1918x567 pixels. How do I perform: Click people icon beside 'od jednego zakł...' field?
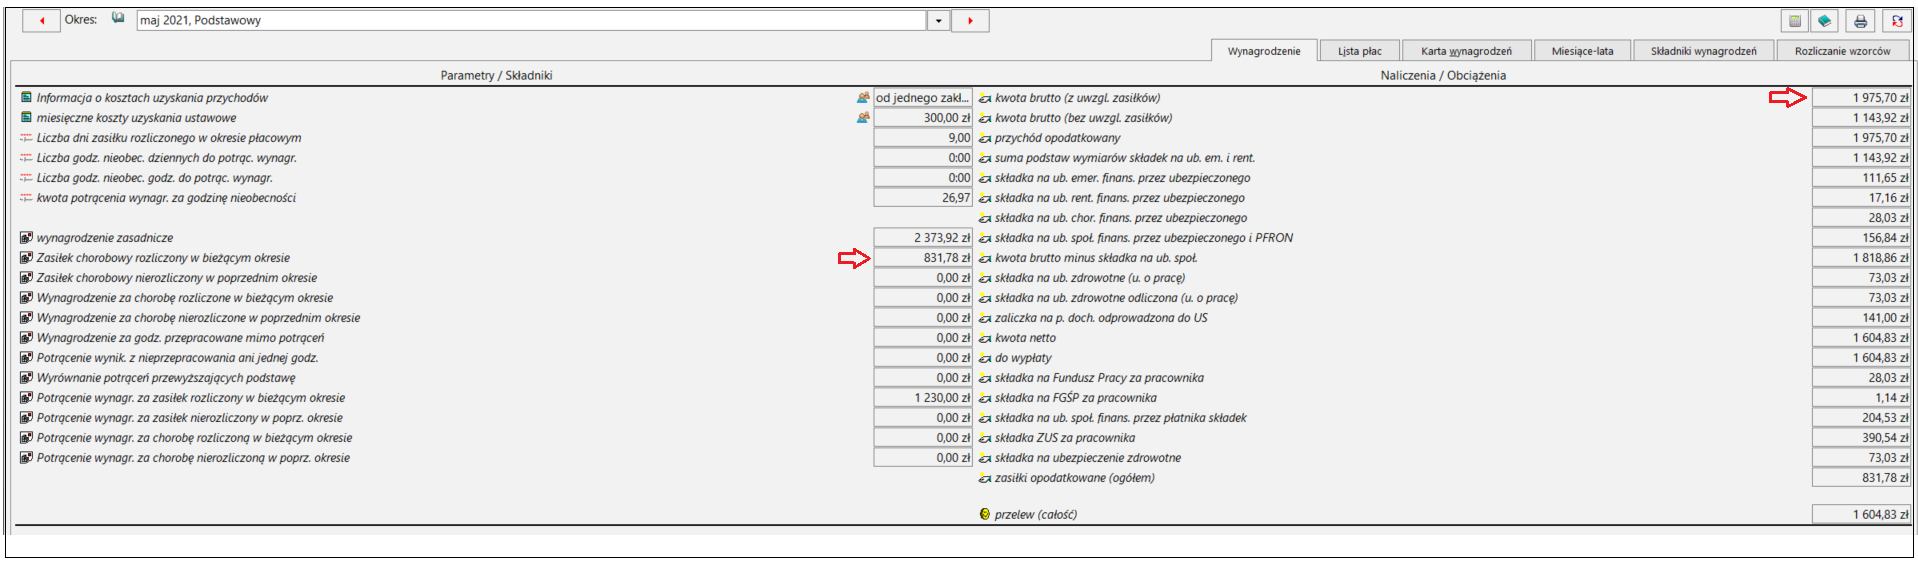coord(863,98)
